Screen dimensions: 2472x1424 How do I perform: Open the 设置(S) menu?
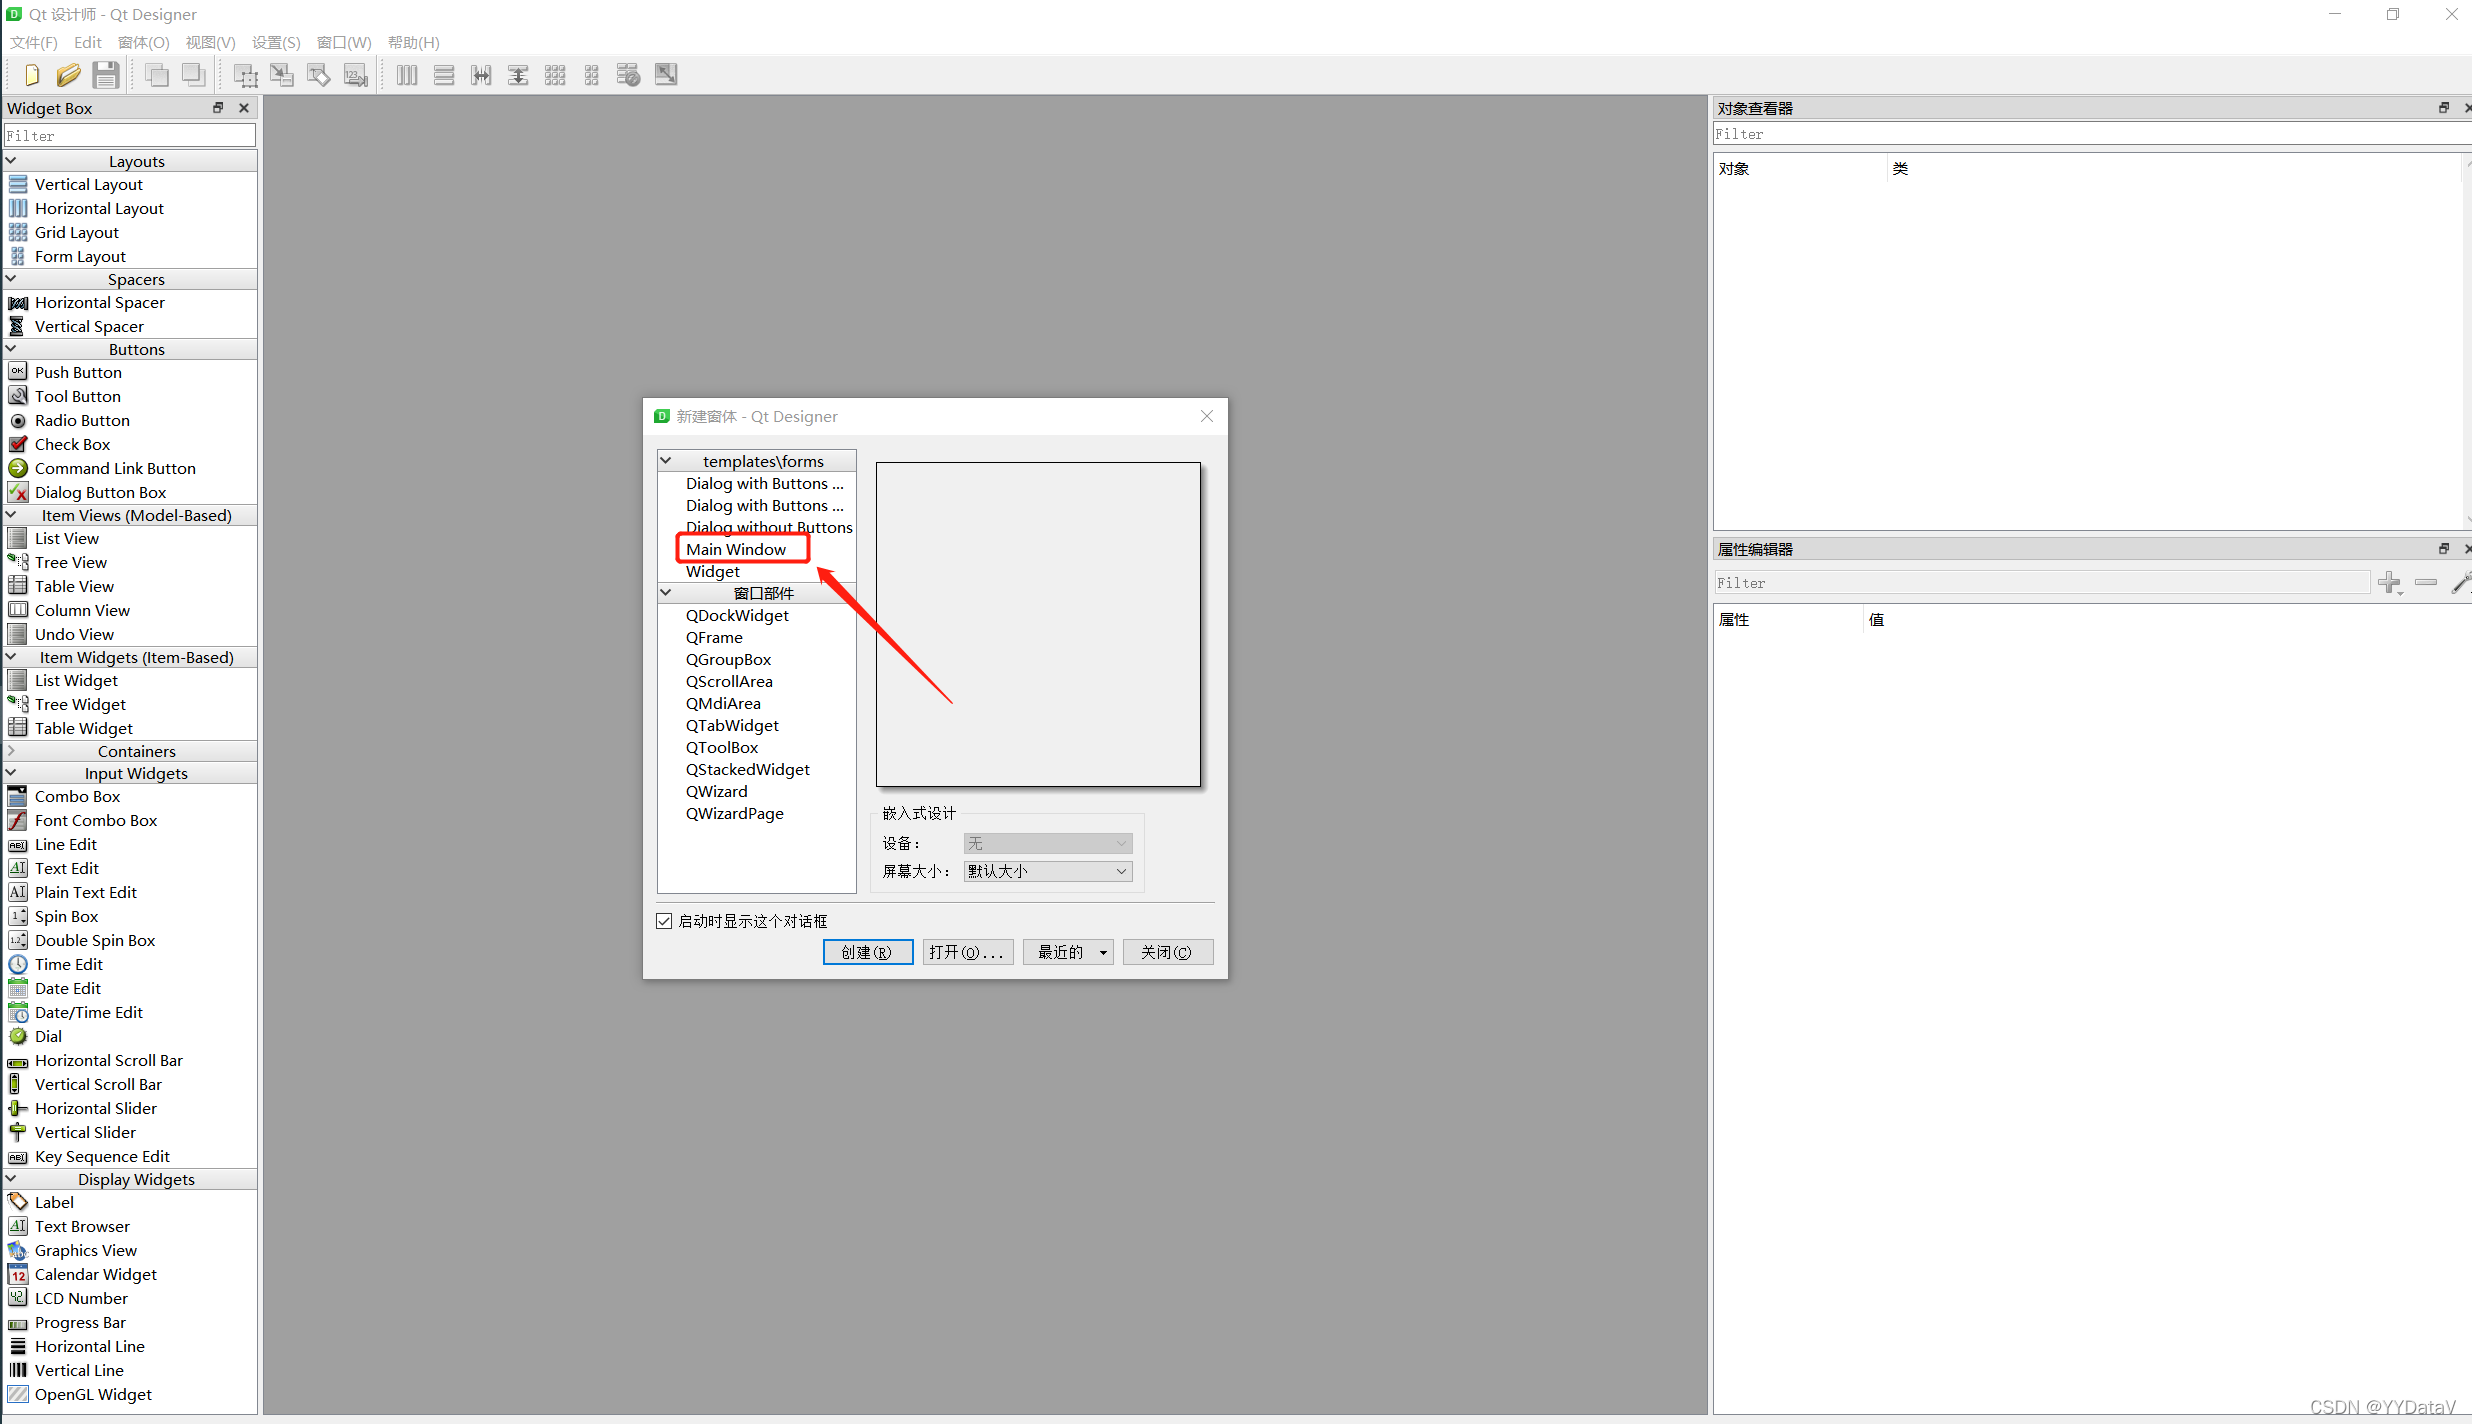coord(276,42)
